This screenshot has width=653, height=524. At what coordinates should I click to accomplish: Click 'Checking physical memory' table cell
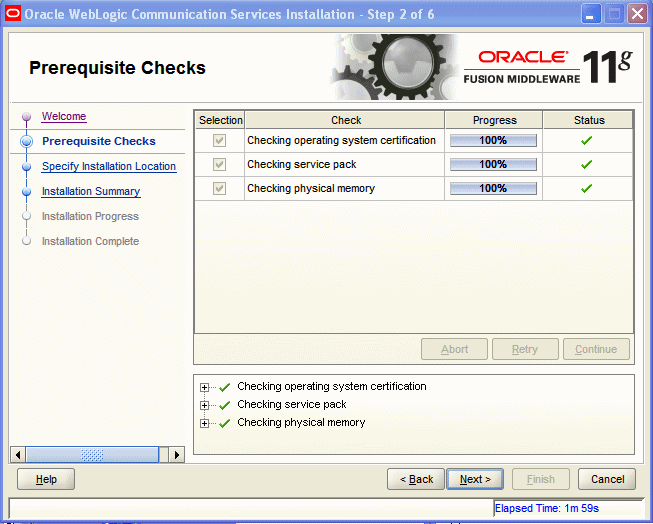pos(344,188)
